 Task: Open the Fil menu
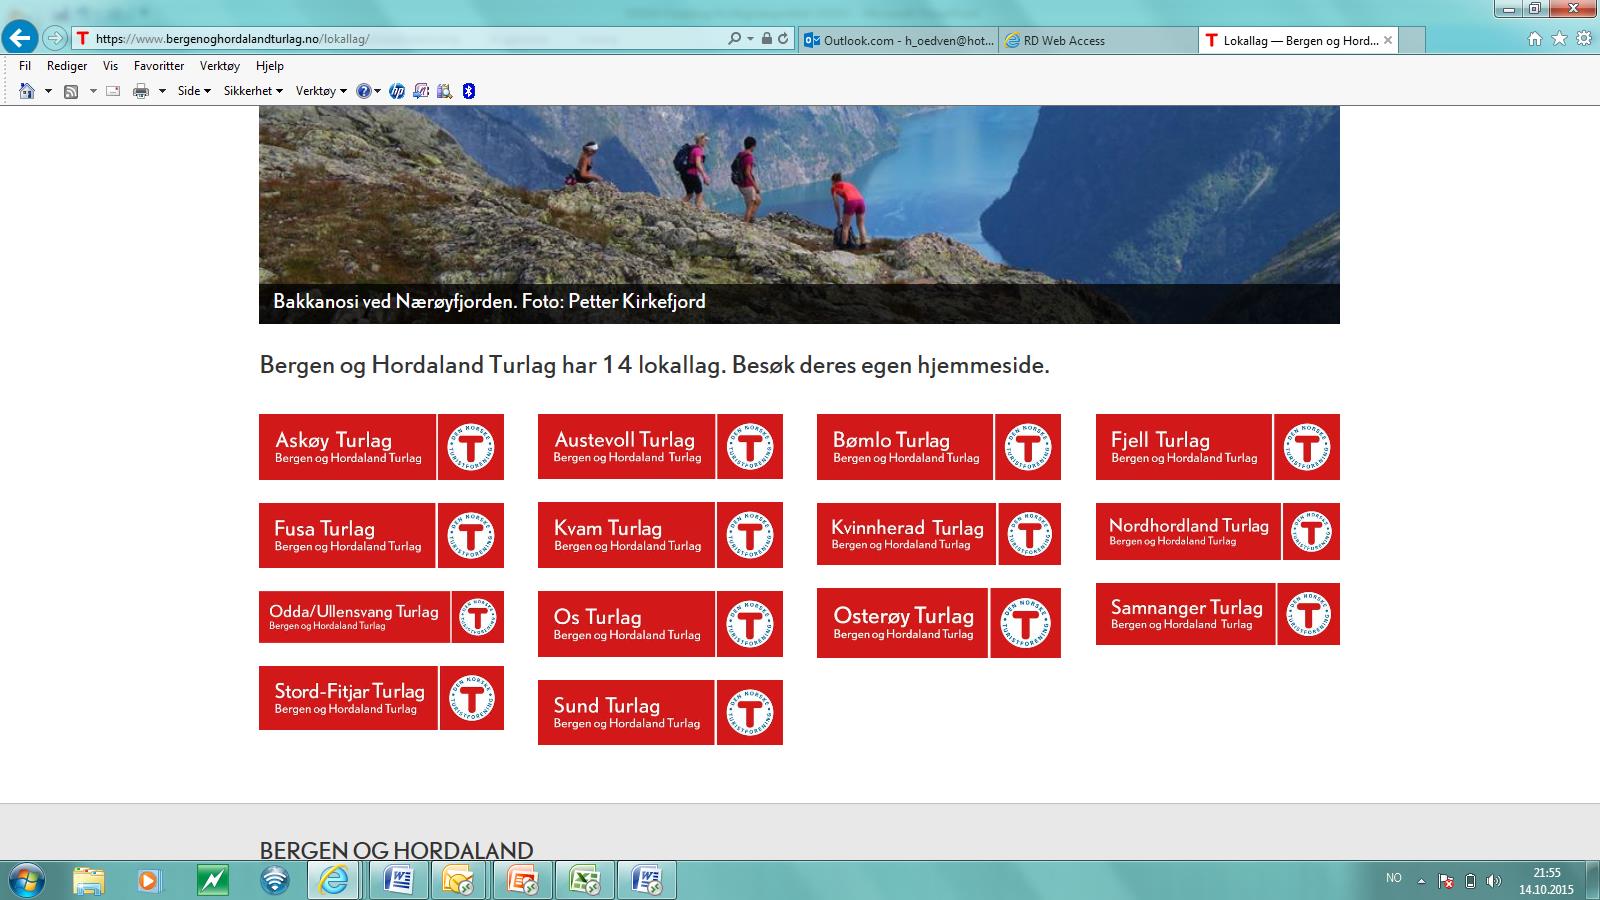pyautogui.click(x=25, y=66)
